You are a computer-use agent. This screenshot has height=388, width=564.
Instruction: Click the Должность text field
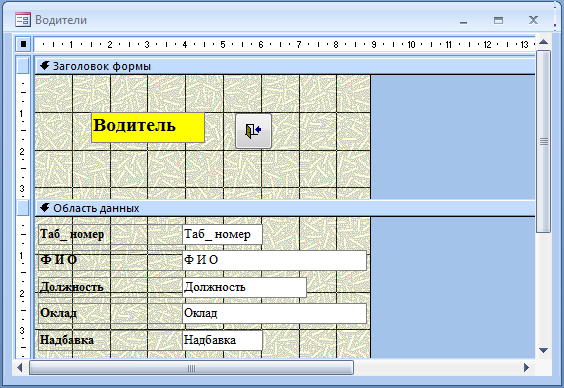(244, 287)
